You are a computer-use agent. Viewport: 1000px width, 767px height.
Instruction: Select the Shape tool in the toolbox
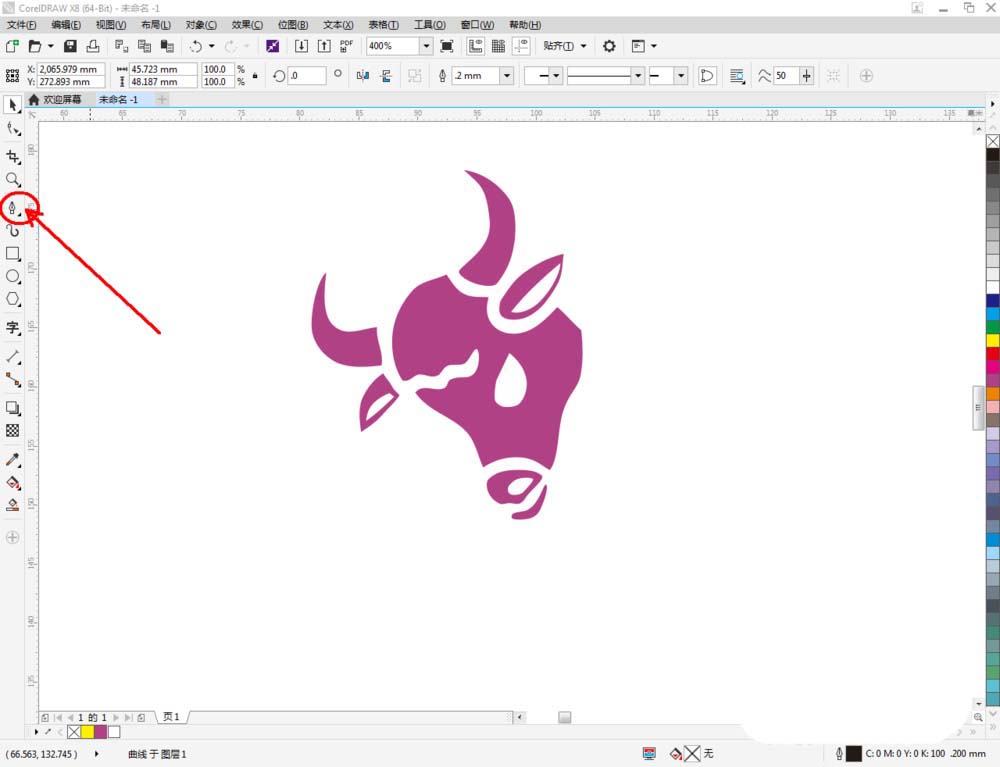(13, 129)
